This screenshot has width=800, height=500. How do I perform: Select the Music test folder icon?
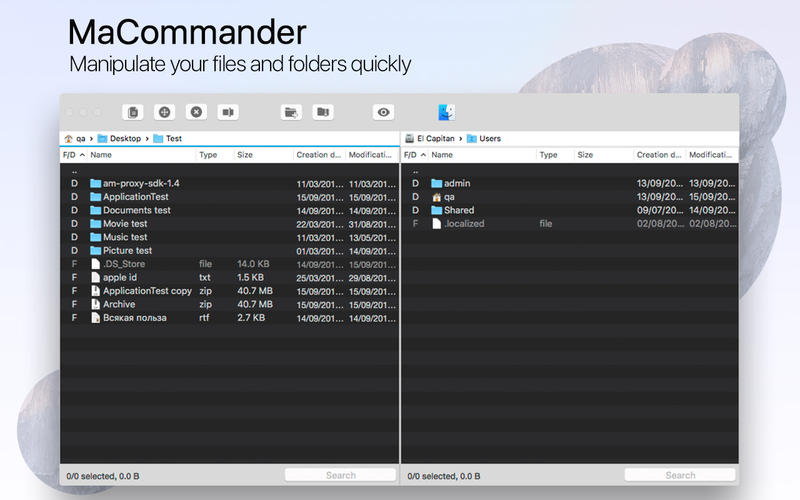tap(95, 237)
